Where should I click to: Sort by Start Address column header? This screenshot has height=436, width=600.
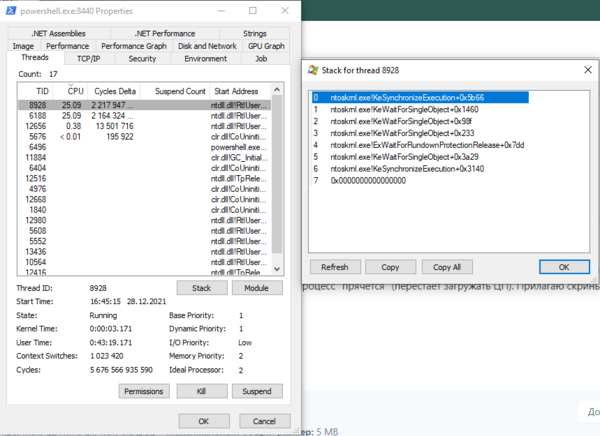[x=241, y=91]
